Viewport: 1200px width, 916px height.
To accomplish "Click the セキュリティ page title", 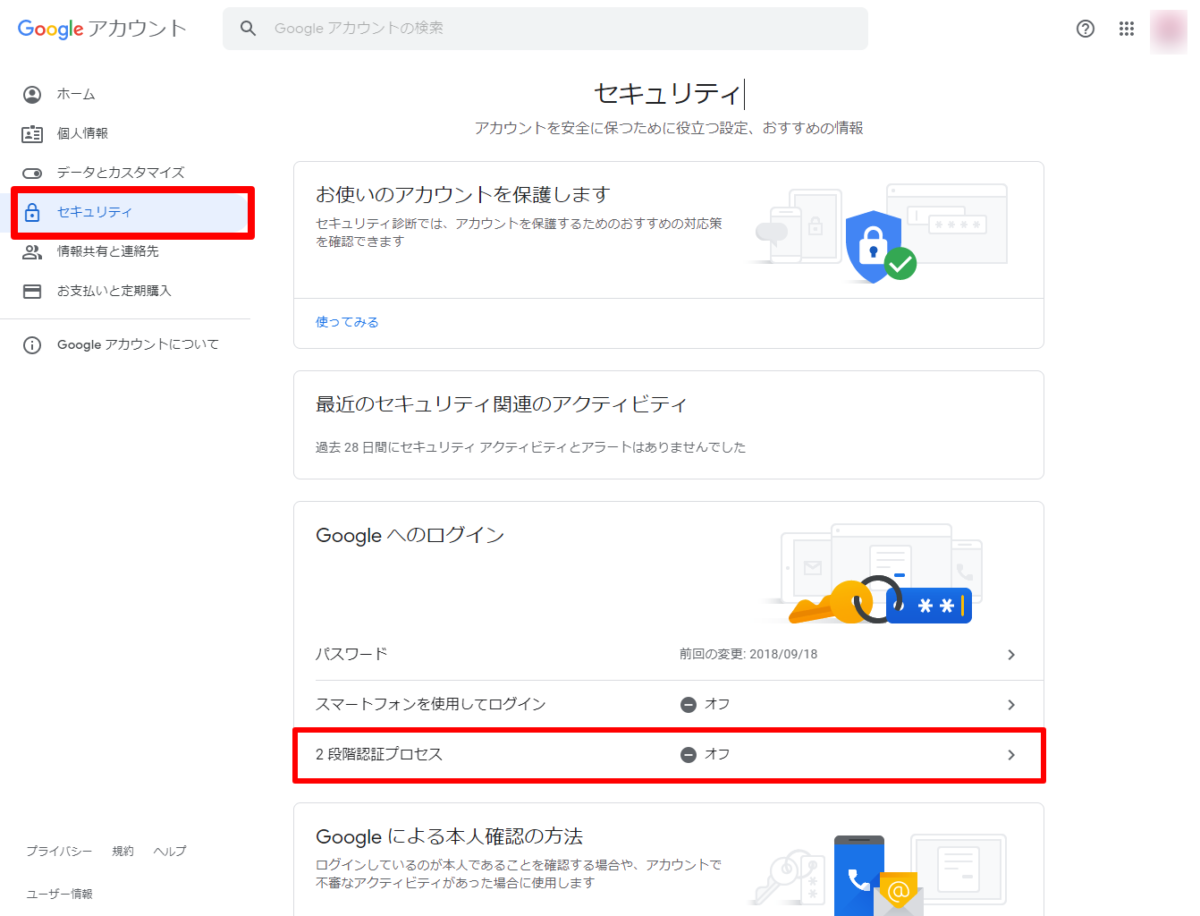I will coord(668,93).
